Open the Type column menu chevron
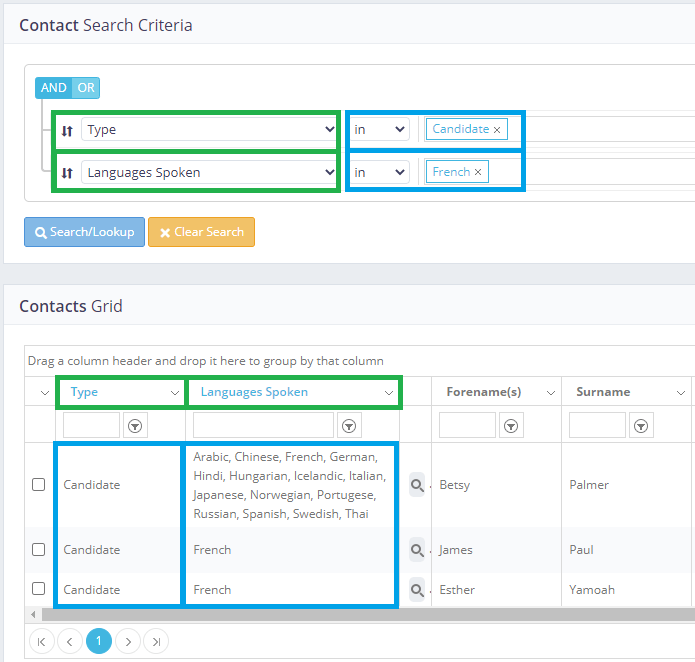 [175, 393]
